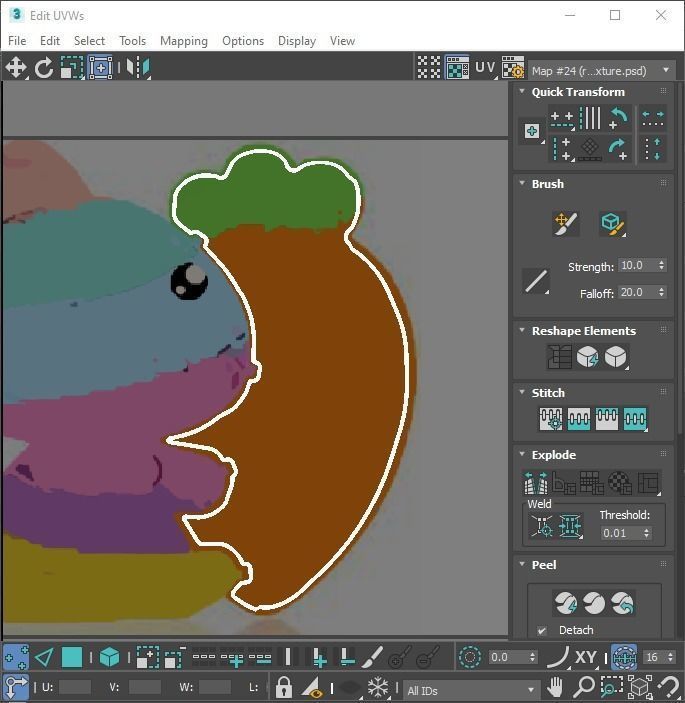Activate the Relax brush
This screenshot has width=685, height=703.
pyautogui.click(x=612, y=223)
